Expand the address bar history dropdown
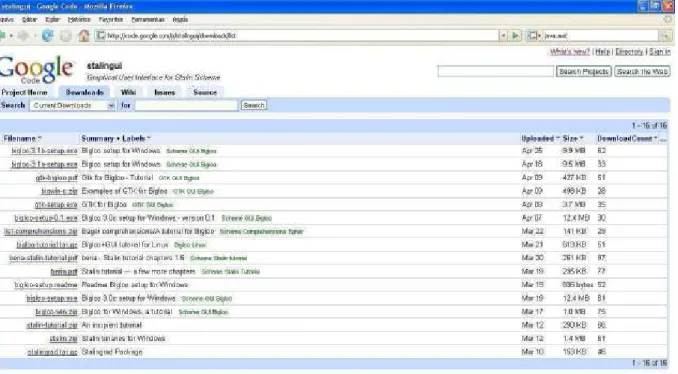Image resolution: width=678 pixels, height=374 pixels. point(503,36)
